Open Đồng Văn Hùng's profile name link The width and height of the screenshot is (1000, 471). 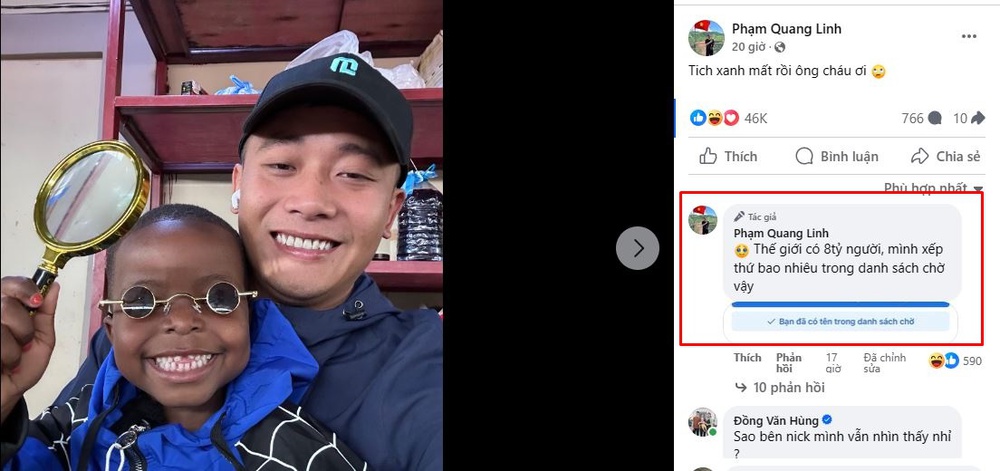[x=776, y=420]
